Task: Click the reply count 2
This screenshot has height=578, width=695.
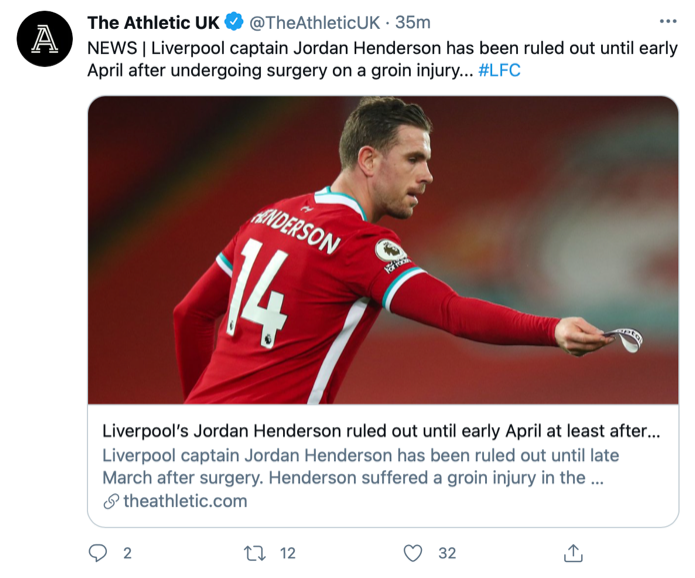Action: [126, 552]
